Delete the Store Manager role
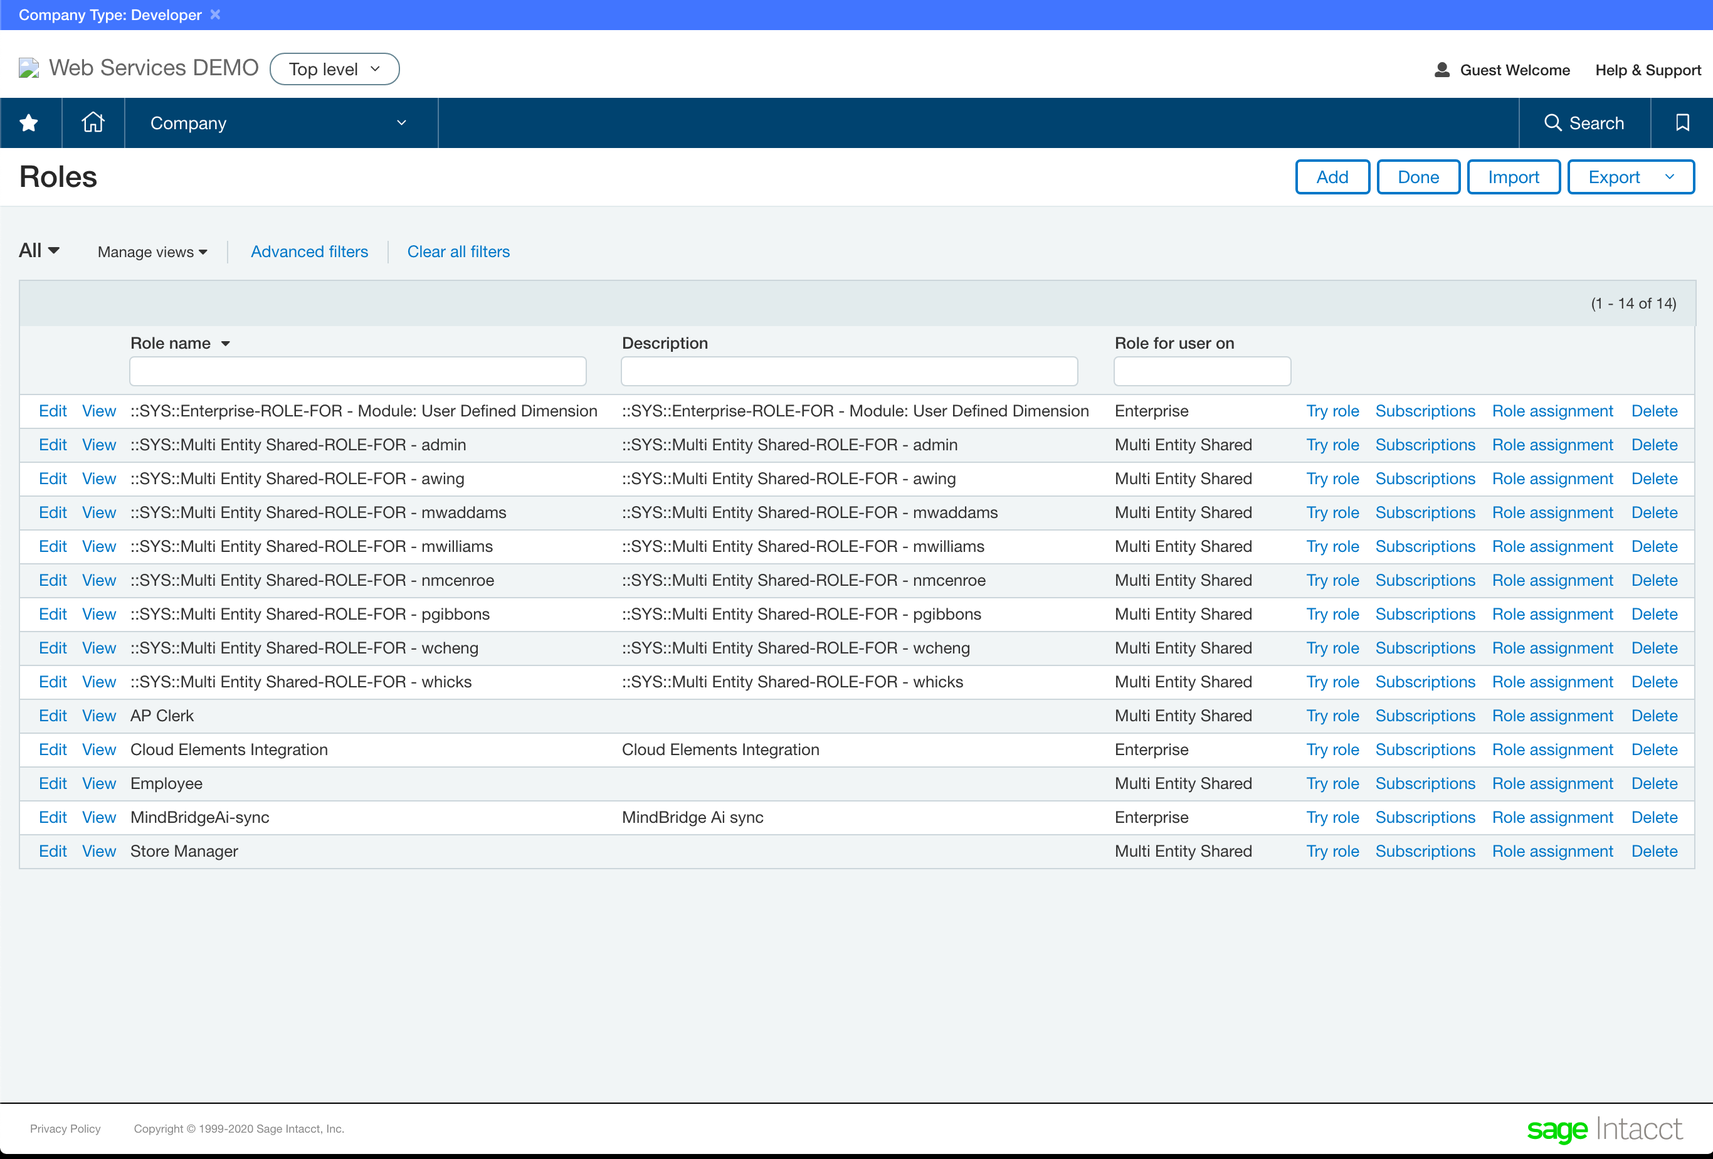The width and height of the screenshot is (1713, 1159). coord(1654,852)
